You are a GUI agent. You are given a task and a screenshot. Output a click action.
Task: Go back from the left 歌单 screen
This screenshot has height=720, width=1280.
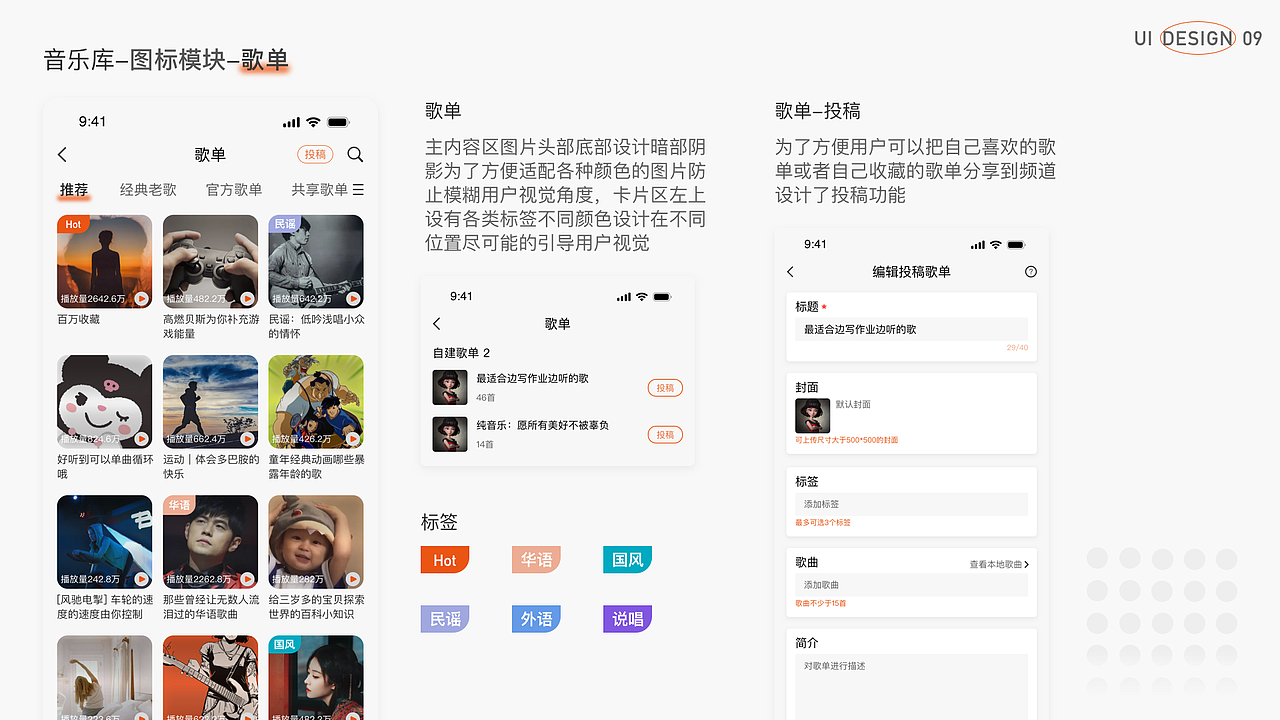[x=62, y=155]
